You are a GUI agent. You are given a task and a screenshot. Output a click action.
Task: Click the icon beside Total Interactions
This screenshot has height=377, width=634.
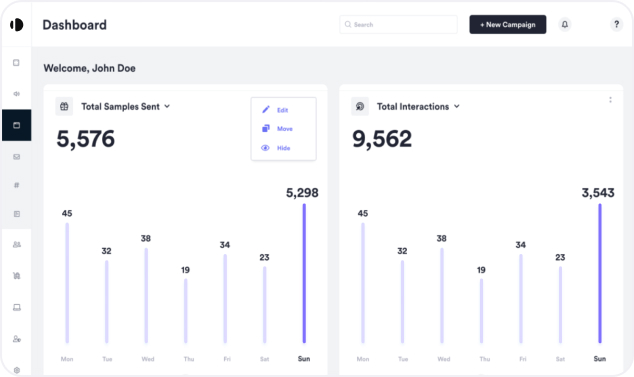(x=360, y=106)
